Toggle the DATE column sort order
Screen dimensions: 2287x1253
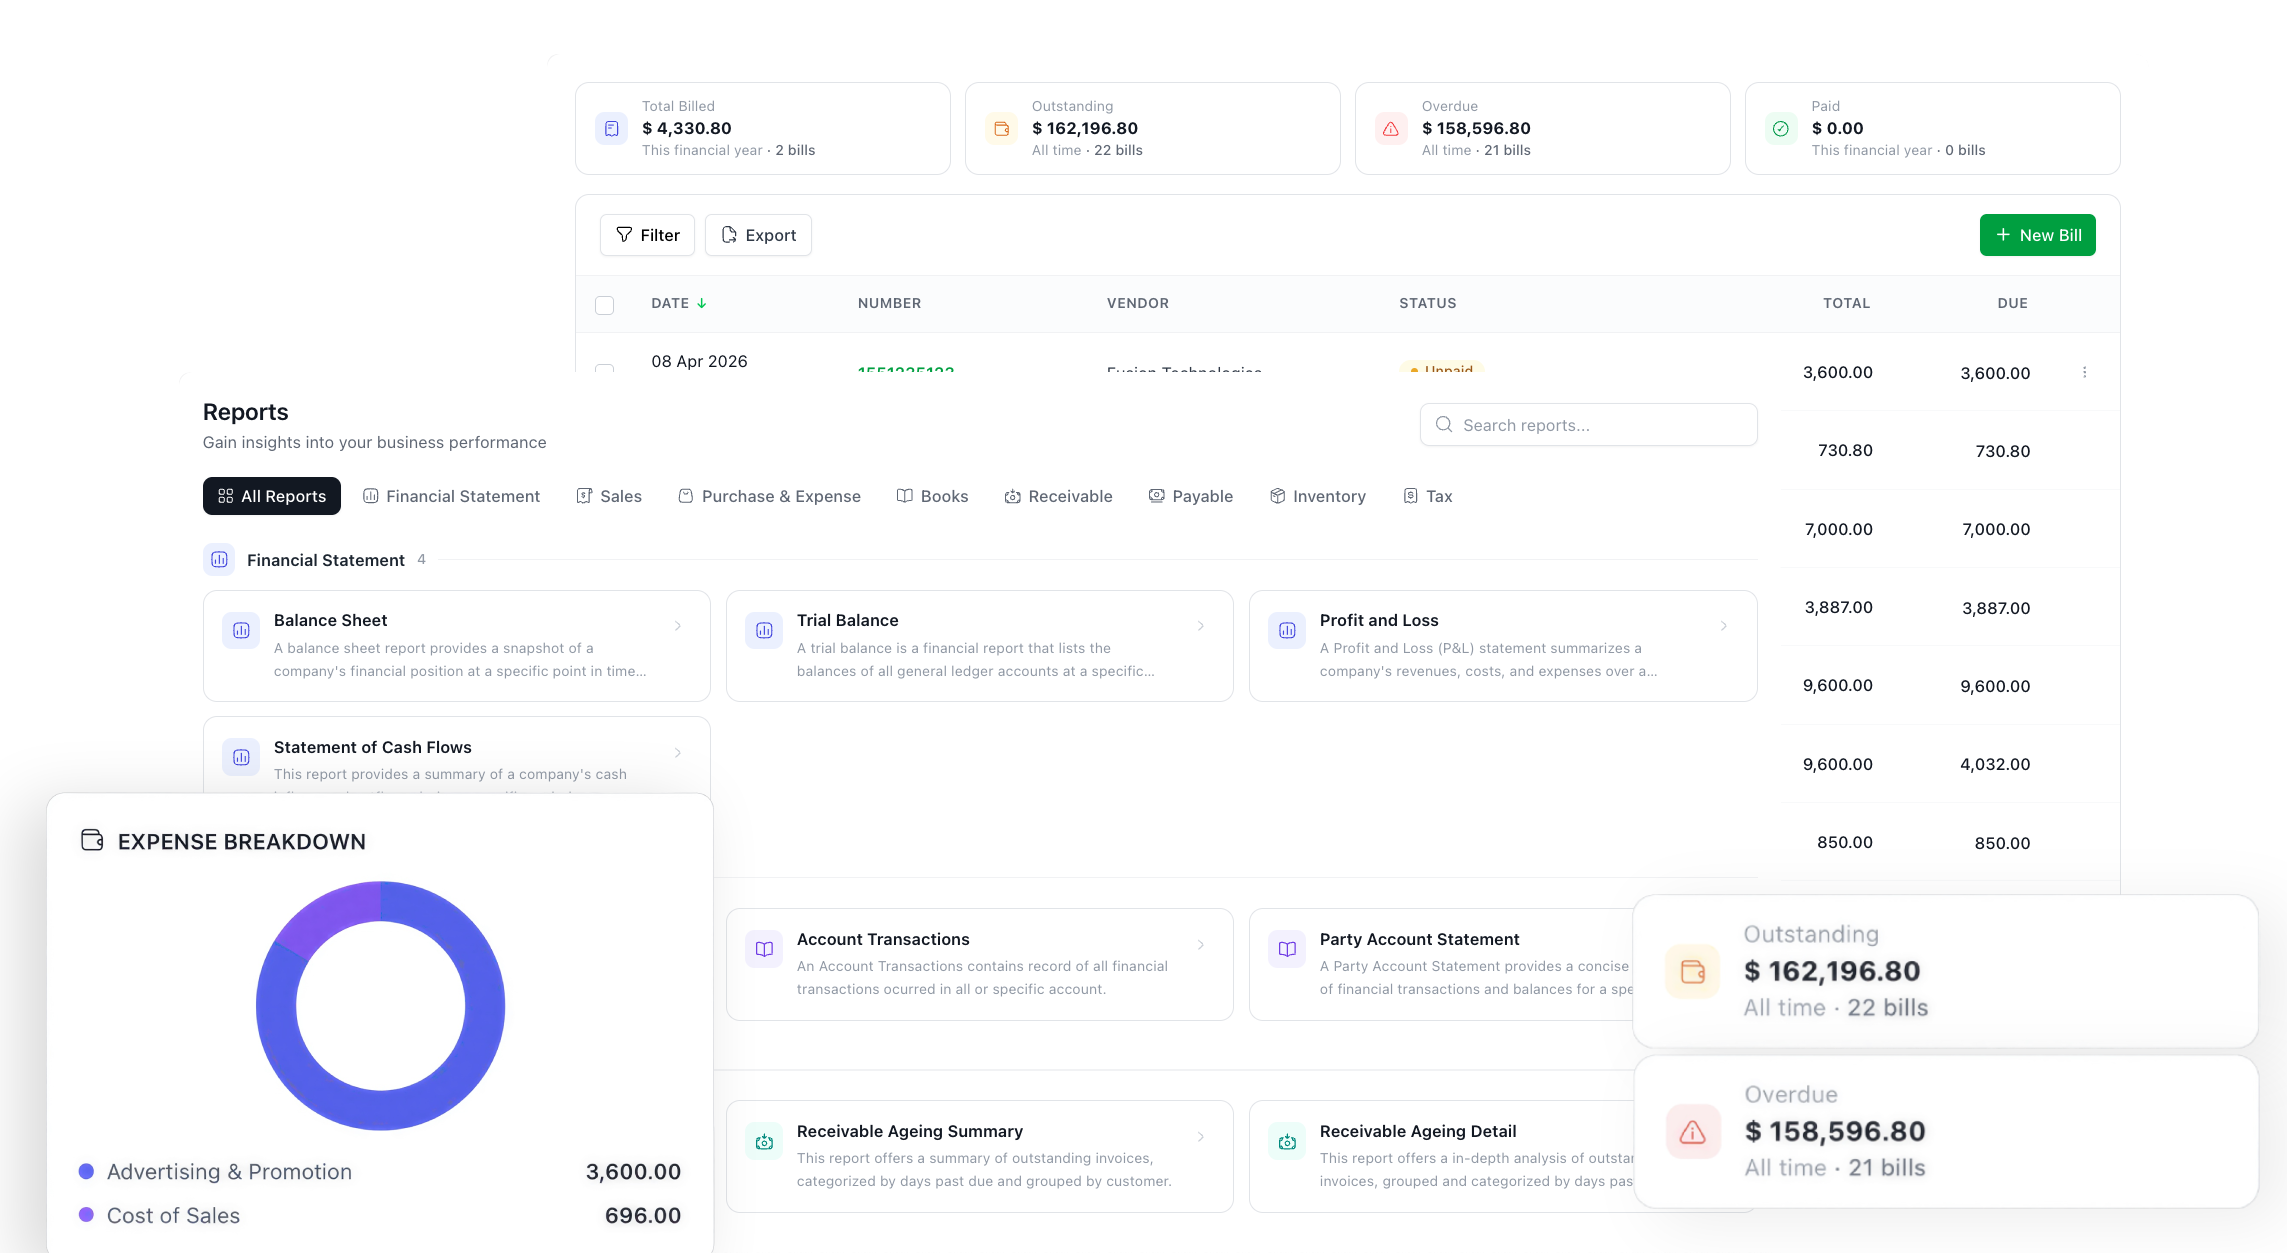tap(679, 303)
